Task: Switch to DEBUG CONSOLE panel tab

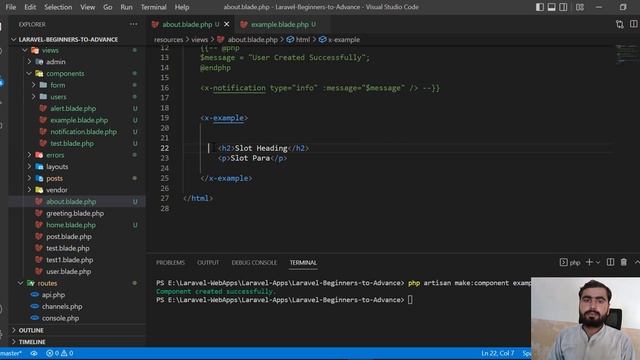Action: (254, 262)
